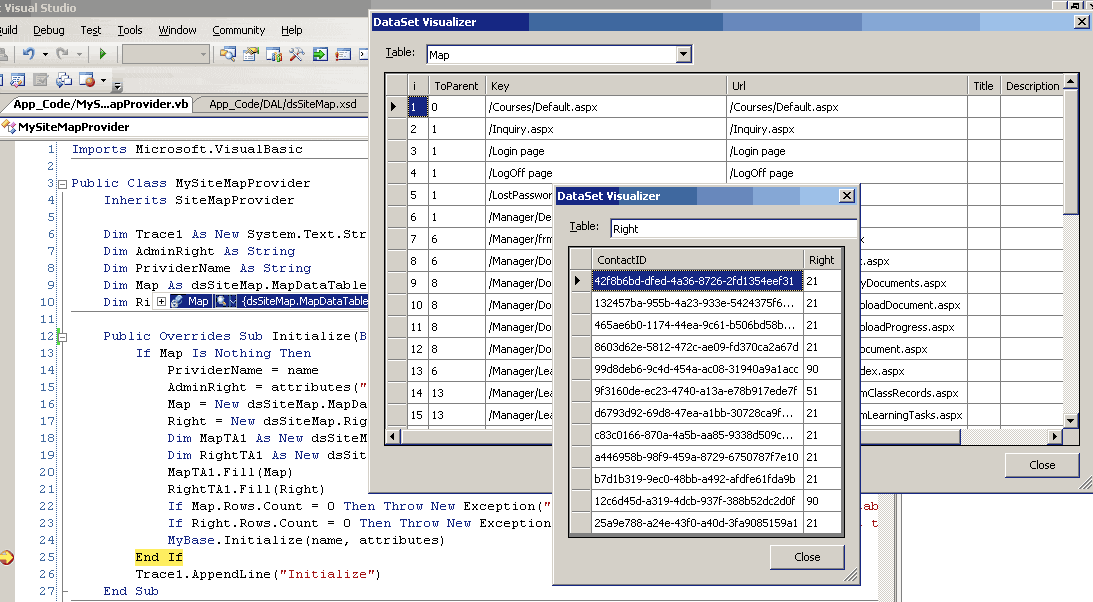Select the /Inquiry.aspx cell in Url column
Screen dimensions: 1093x602
[847, 129]
